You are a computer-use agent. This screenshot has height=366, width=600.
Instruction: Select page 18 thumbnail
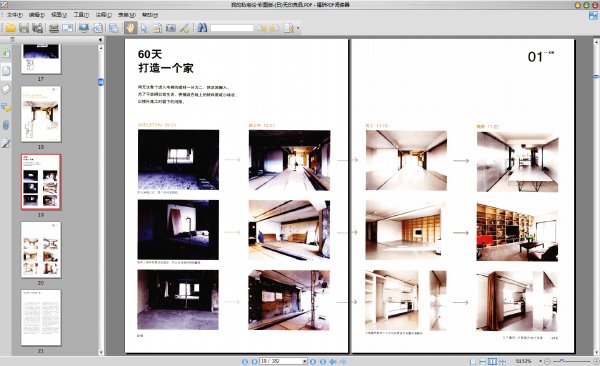click(x=41, y=114)
